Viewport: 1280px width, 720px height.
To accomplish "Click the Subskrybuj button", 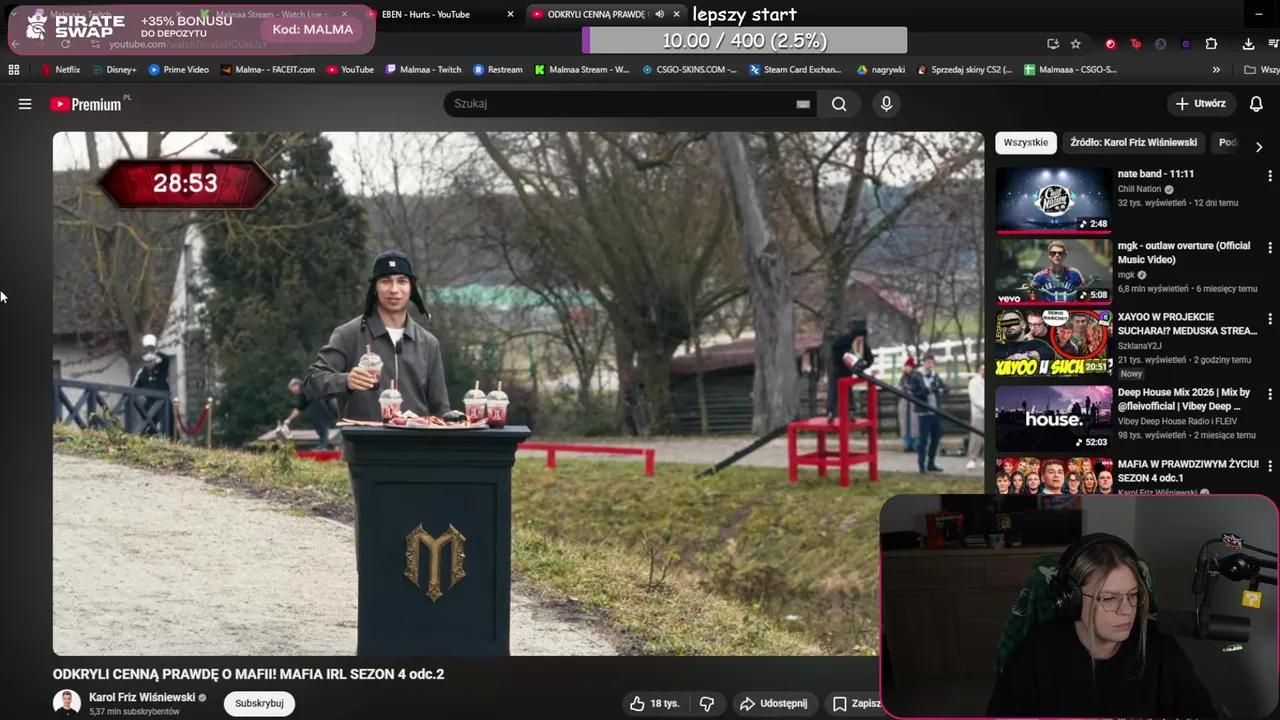I will (259, 703).
